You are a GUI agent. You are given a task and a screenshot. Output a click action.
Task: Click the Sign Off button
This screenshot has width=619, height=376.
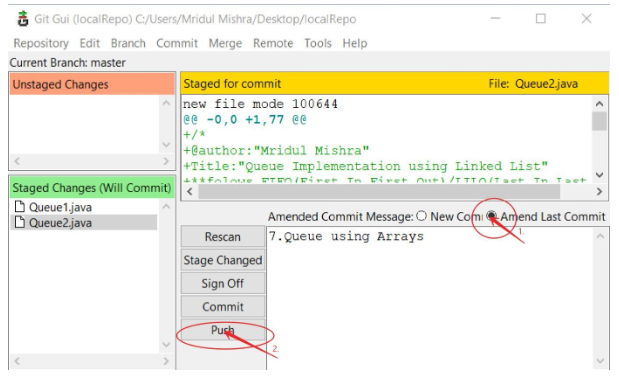223,283
